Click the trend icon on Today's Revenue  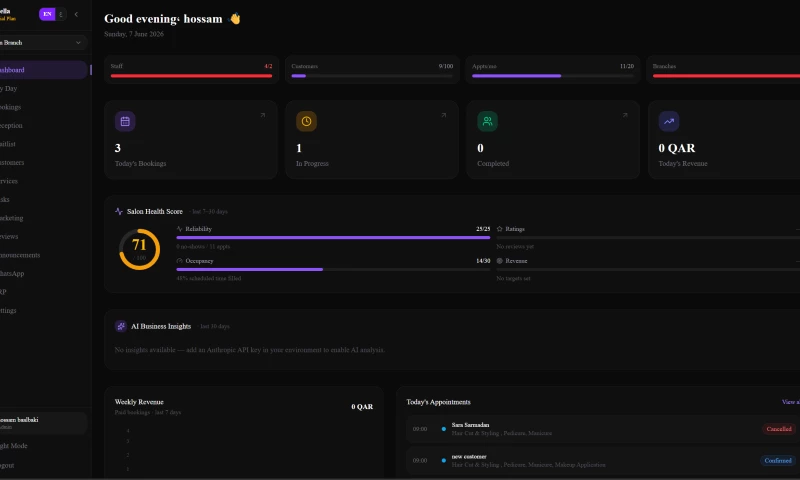(x=669, y=121)
